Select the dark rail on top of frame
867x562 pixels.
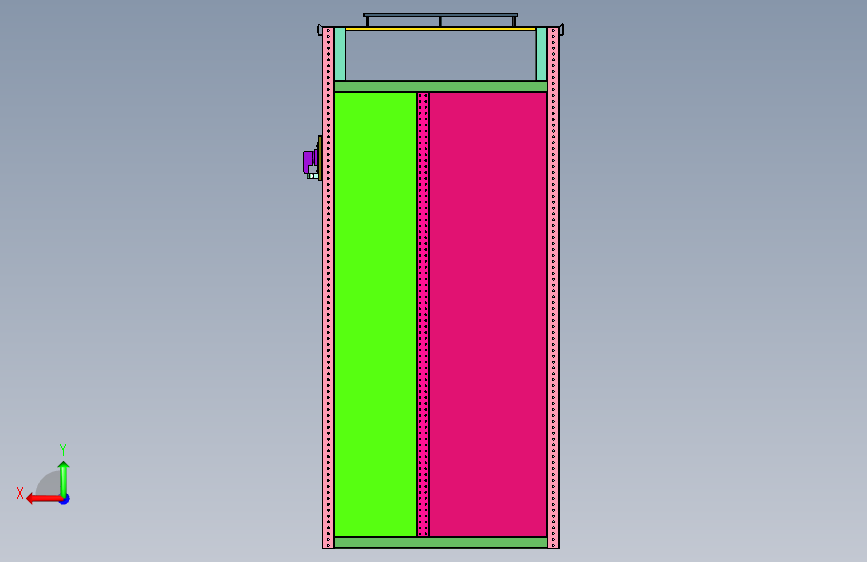441,15
